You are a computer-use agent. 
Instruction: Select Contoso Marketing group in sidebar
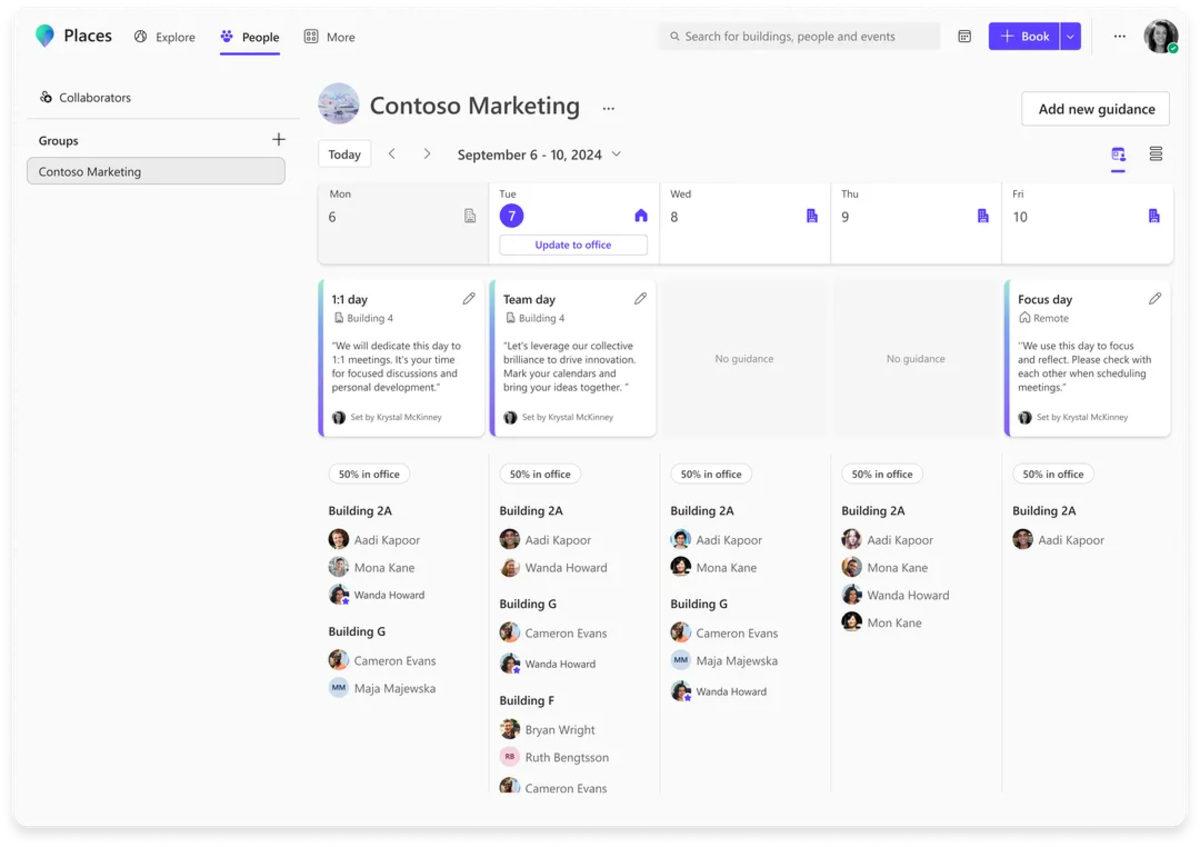tap(156, 172)
